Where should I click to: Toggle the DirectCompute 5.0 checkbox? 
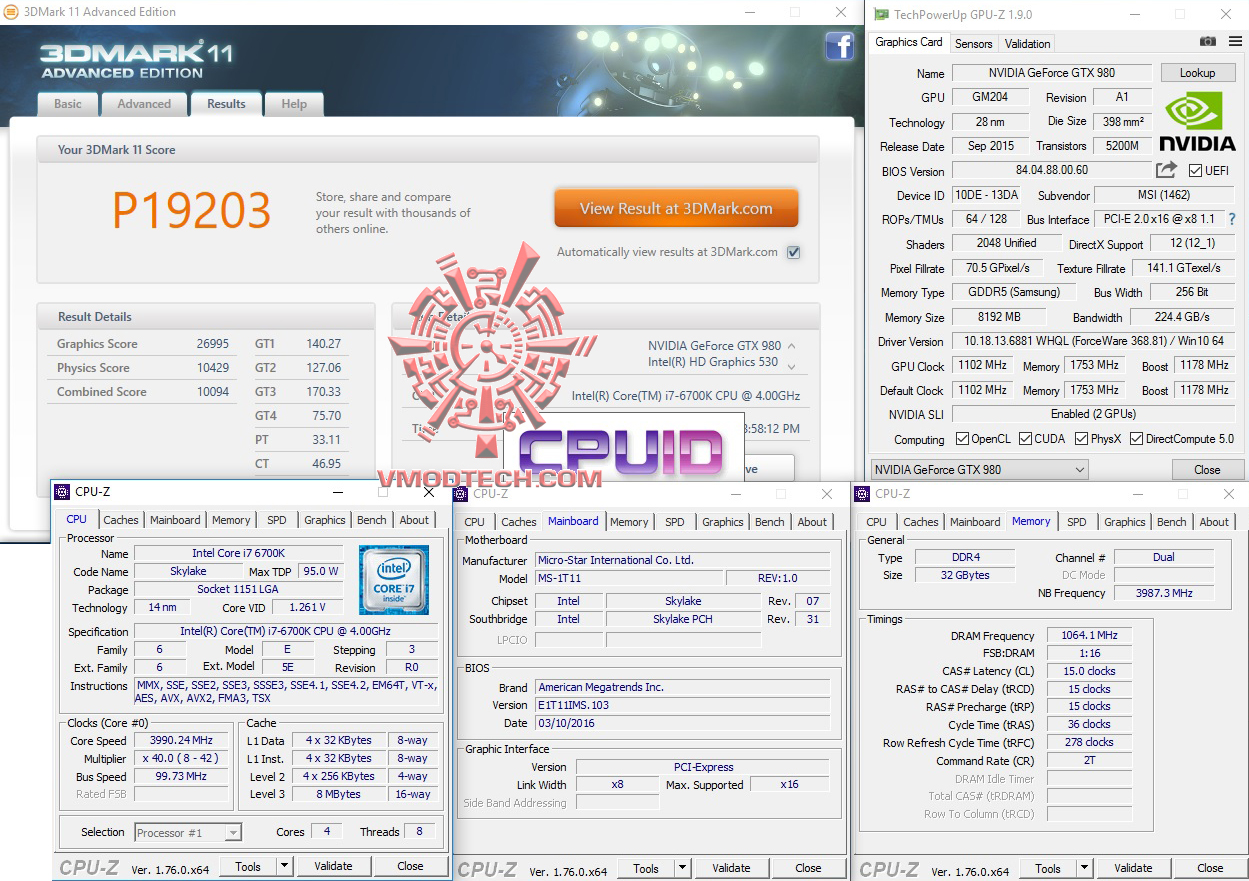pos(1137,439)
